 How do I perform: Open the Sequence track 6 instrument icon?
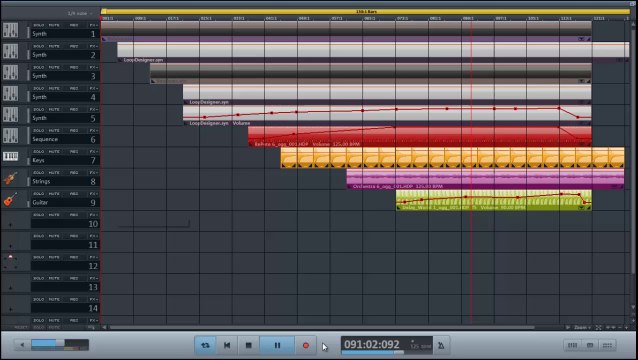10,136
